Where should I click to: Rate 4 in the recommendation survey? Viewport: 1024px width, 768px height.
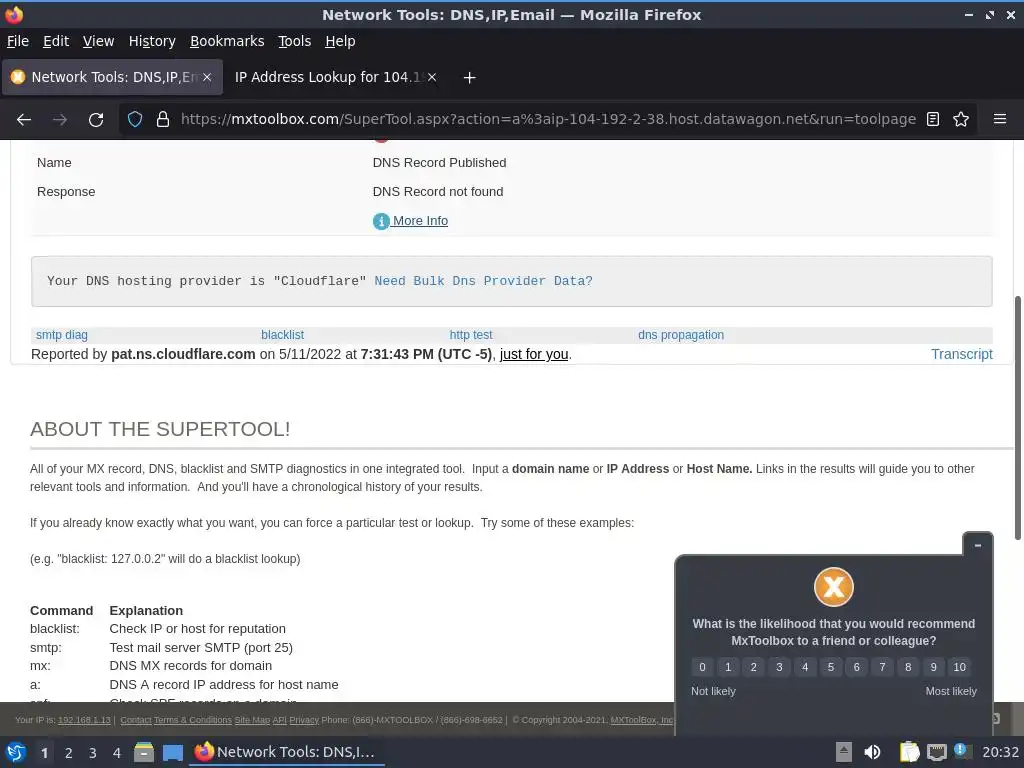(x=805, y=667)
